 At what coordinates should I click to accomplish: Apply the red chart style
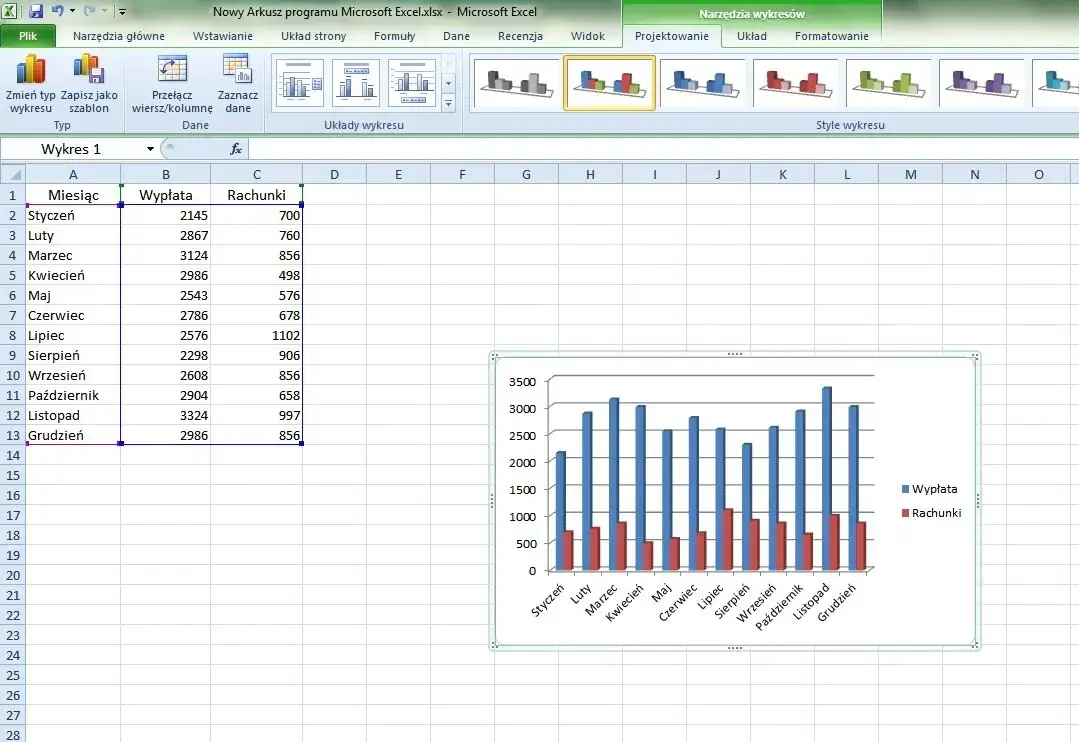coord(795,84)
